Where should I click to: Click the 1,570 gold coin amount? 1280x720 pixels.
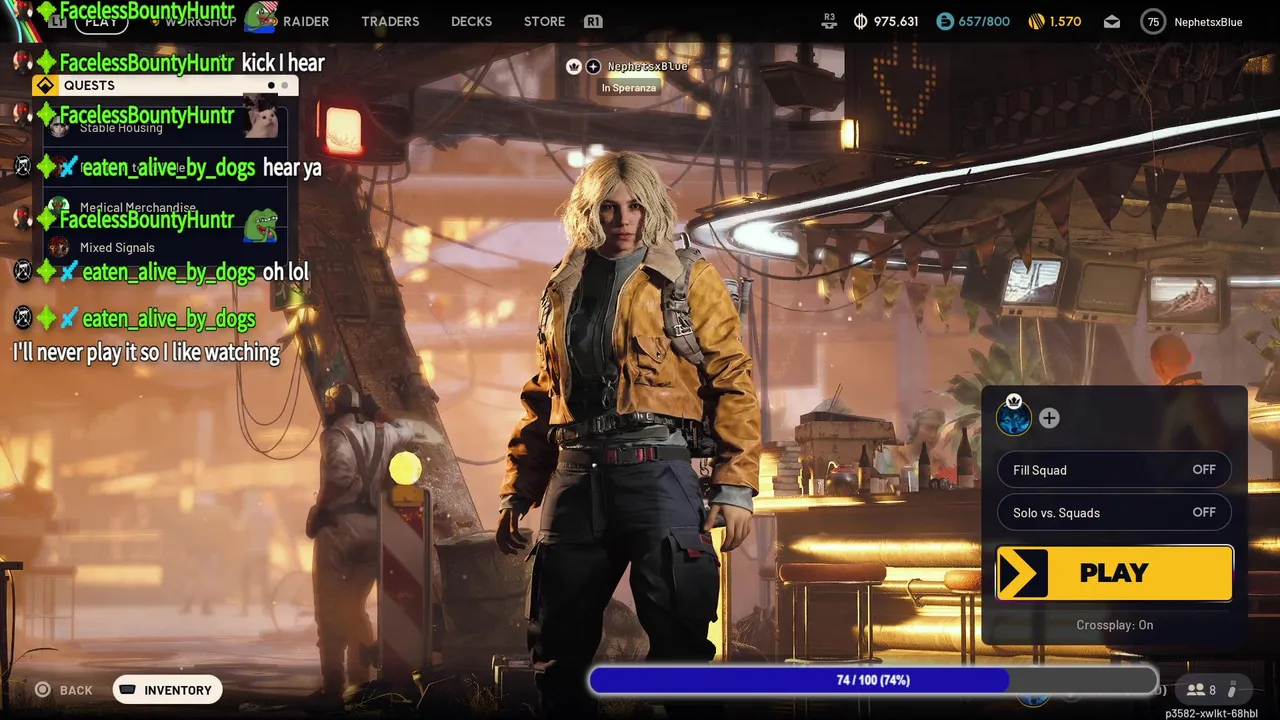1065,21
